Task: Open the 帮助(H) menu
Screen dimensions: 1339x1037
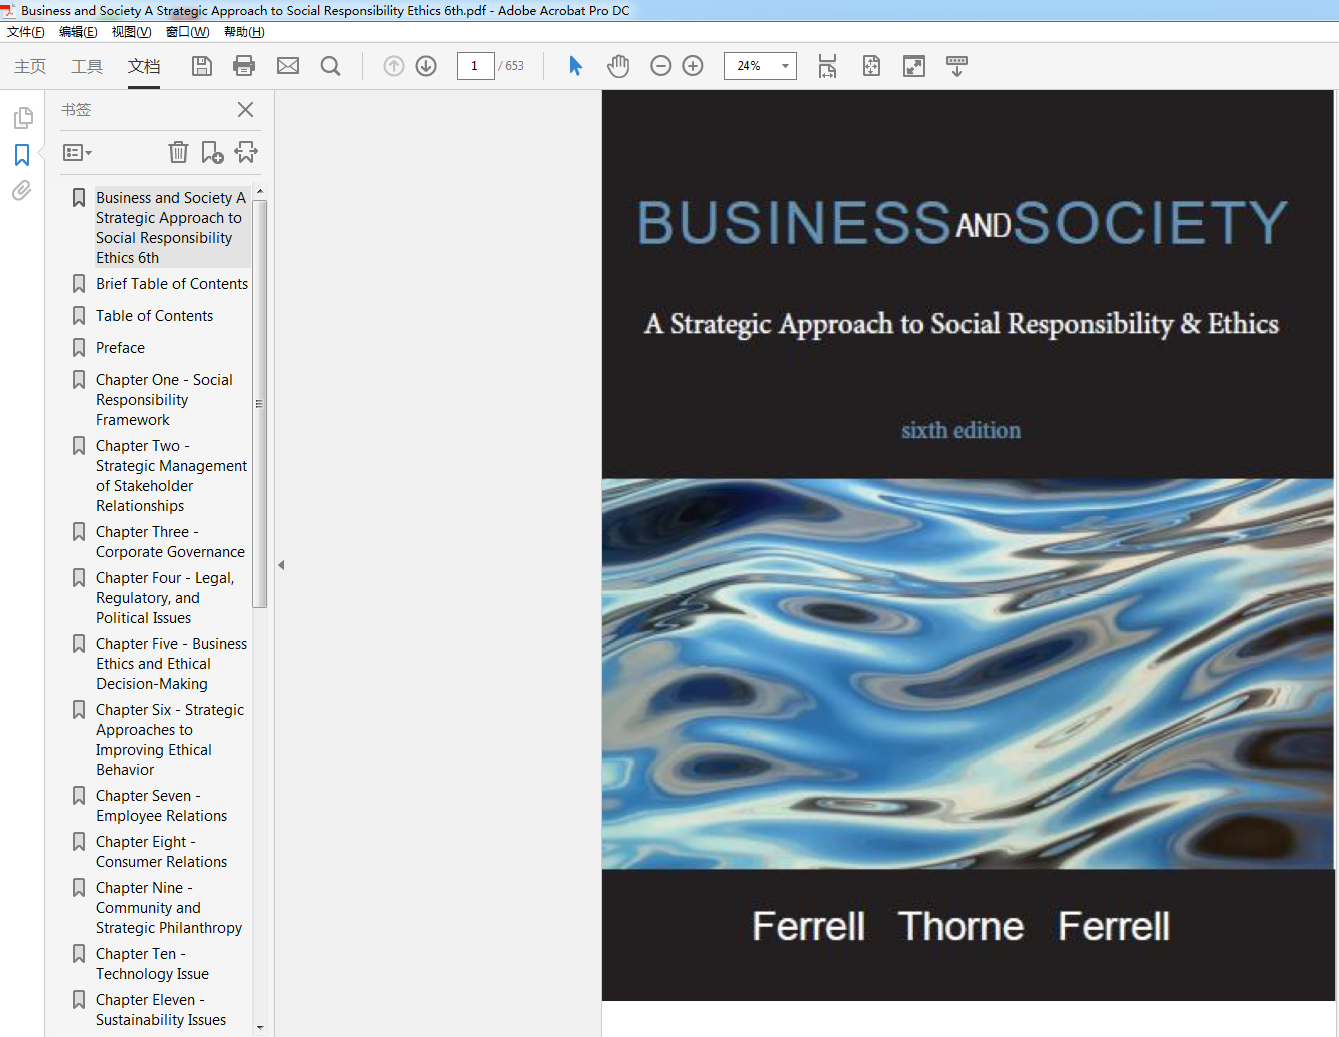Action: (244, 32)
